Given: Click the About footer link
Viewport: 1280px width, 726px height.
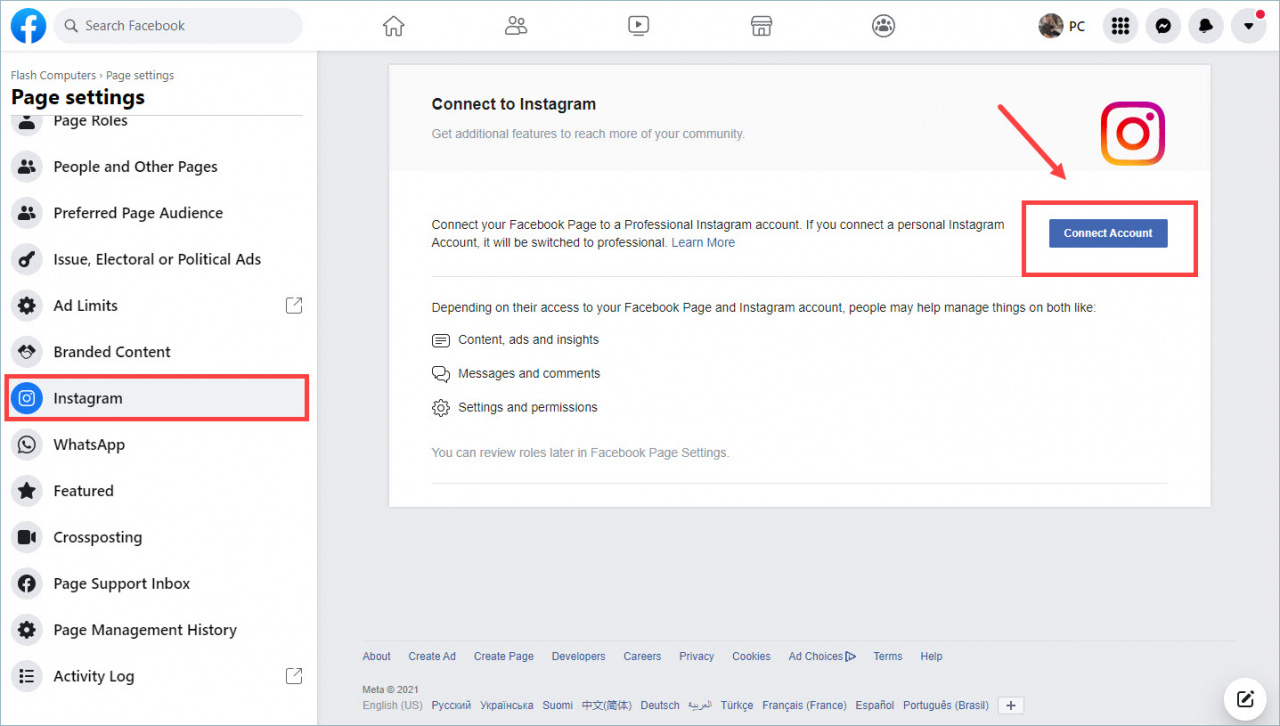Looking at the screenshot, I should [376, 656].
